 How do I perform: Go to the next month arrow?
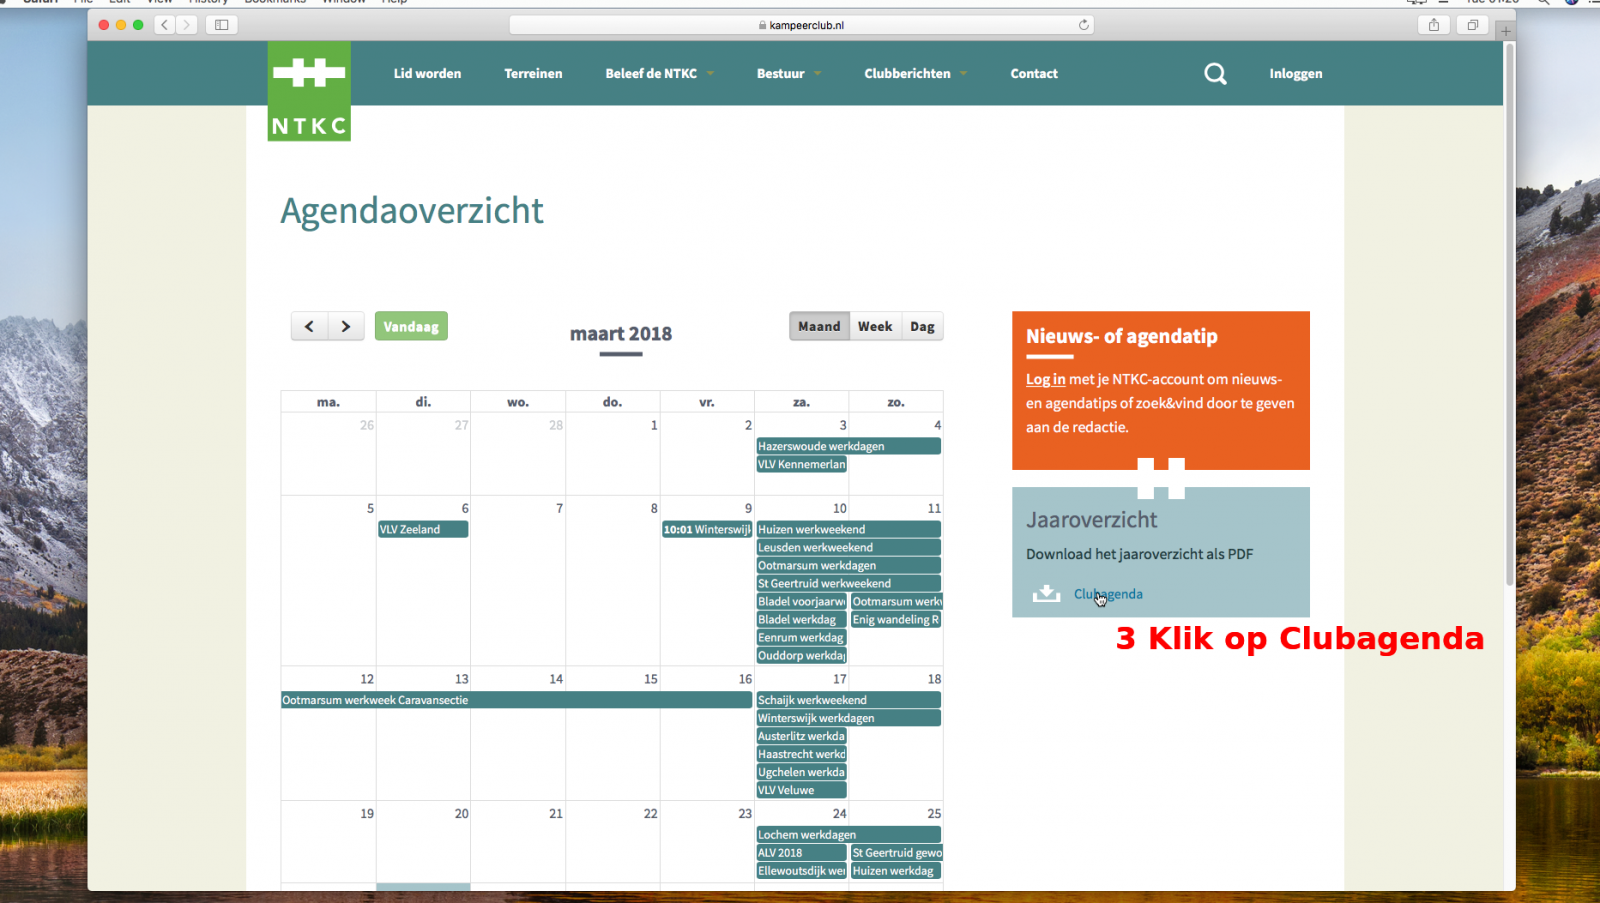[x=346, y=326]
